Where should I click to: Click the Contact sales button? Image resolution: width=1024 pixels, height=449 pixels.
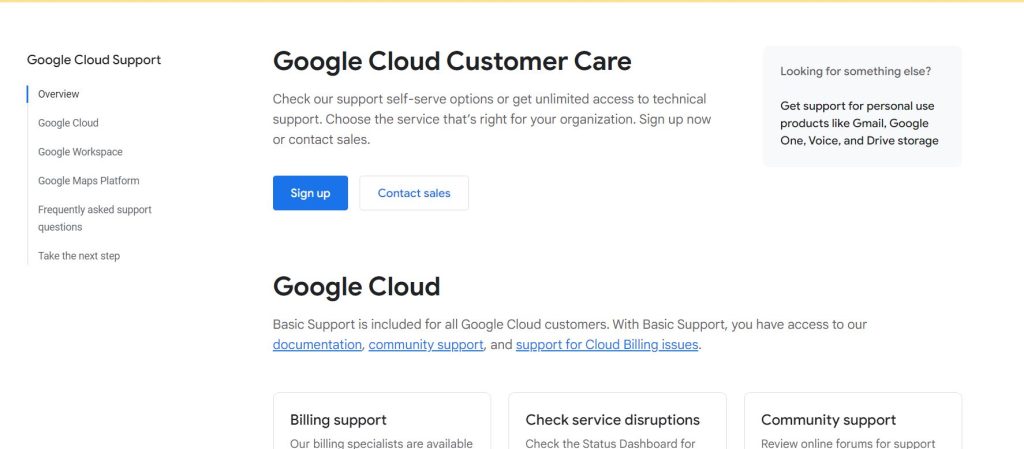point(414,193)
